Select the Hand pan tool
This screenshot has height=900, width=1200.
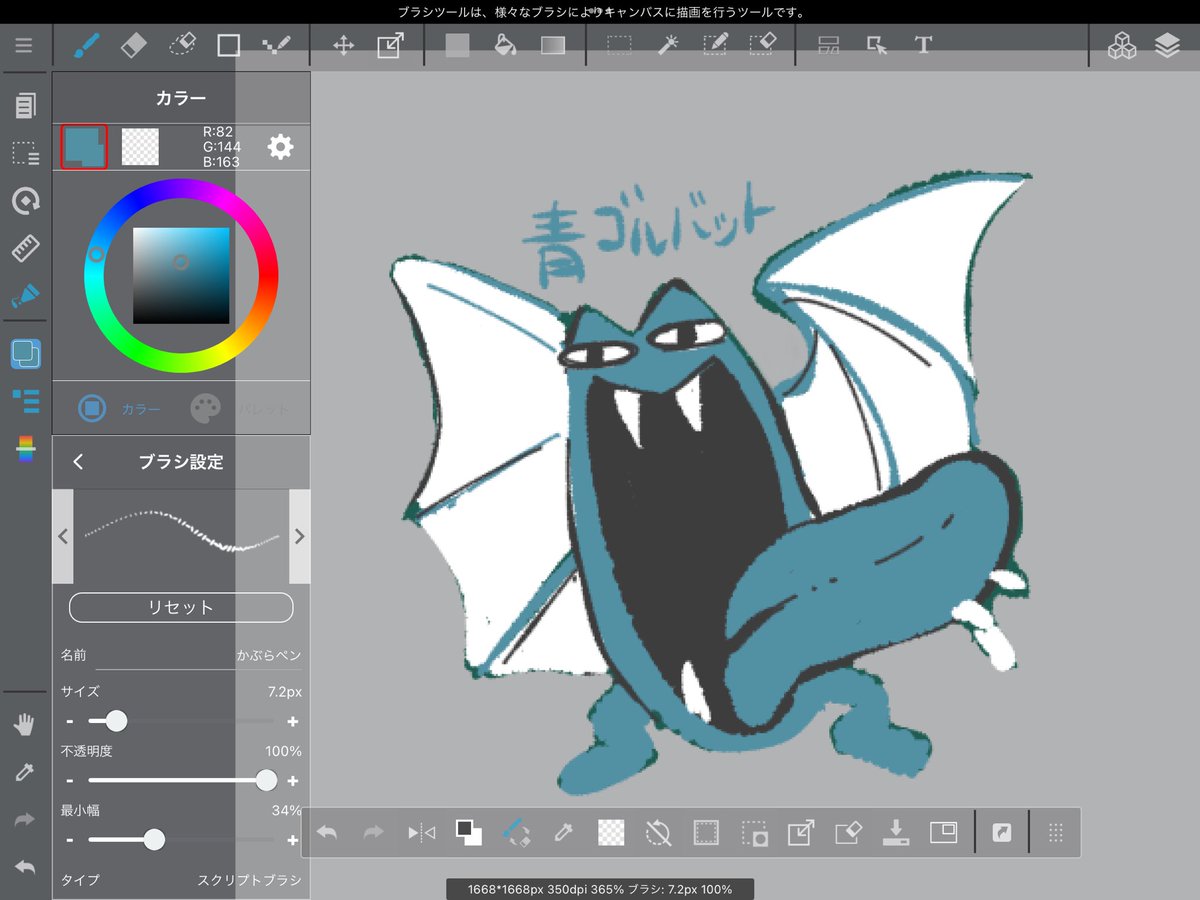(25, 725)
